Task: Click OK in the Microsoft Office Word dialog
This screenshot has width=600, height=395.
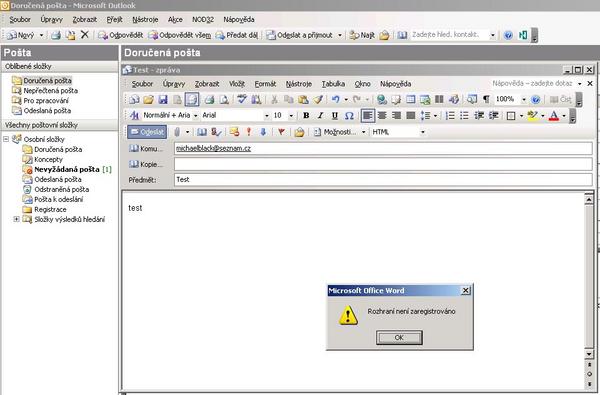Action: [399, 338]
